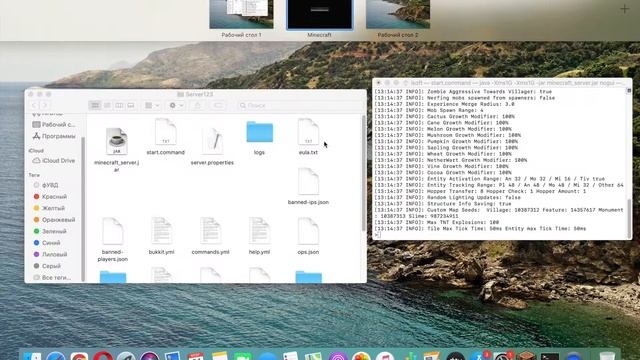Viewport: 640px width, 360px height.
Task: Open iCloud Drive in sidebar
Action: point(53,160)
